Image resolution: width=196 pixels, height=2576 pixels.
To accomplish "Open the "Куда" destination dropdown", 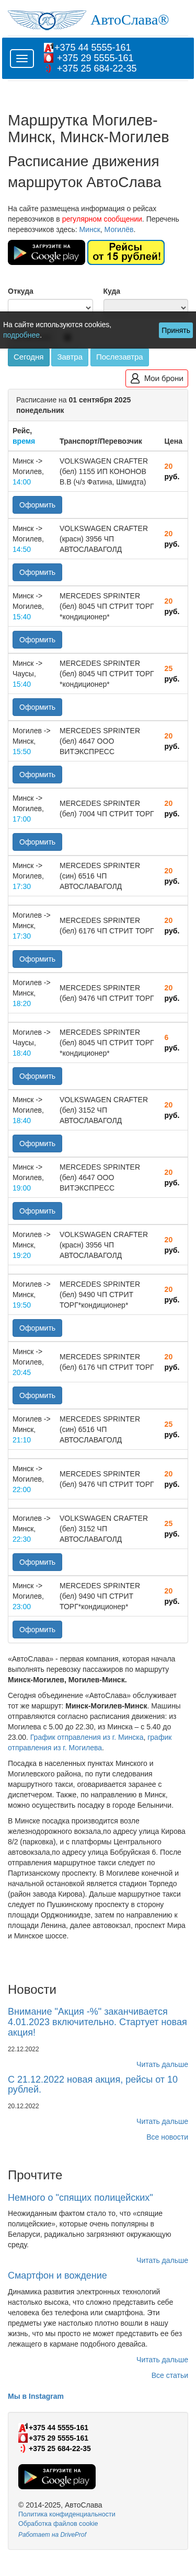I will pos(145,307).
